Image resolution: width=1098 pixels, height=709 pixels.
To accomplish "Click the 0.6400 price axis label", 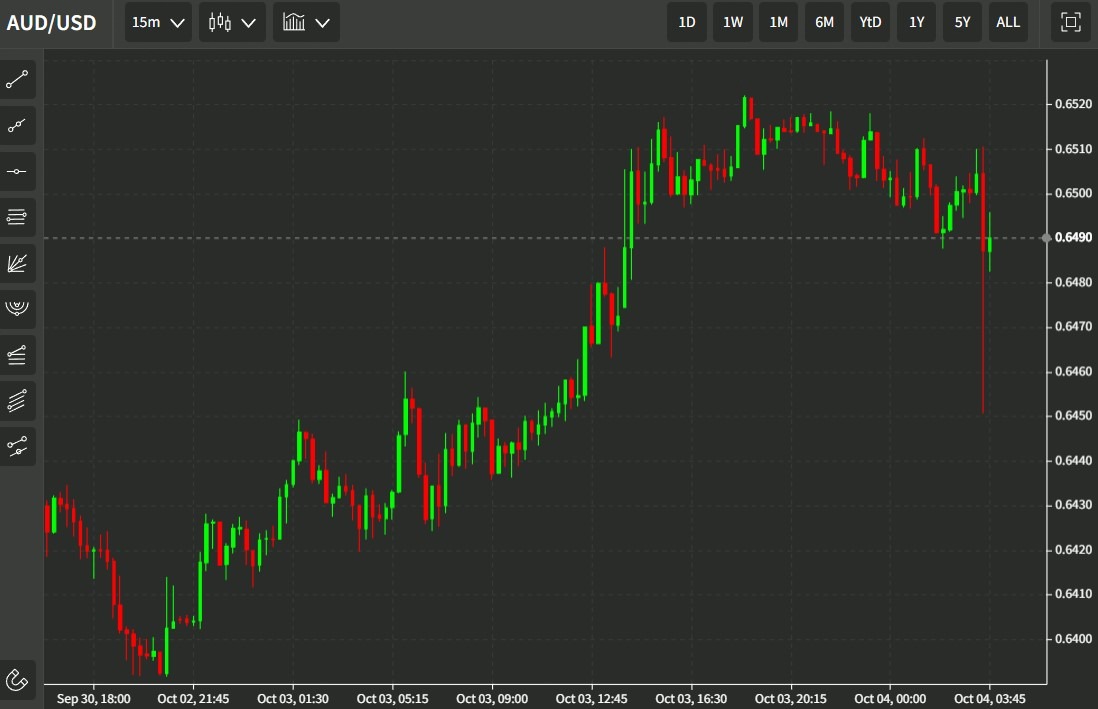I will 1073,638.
